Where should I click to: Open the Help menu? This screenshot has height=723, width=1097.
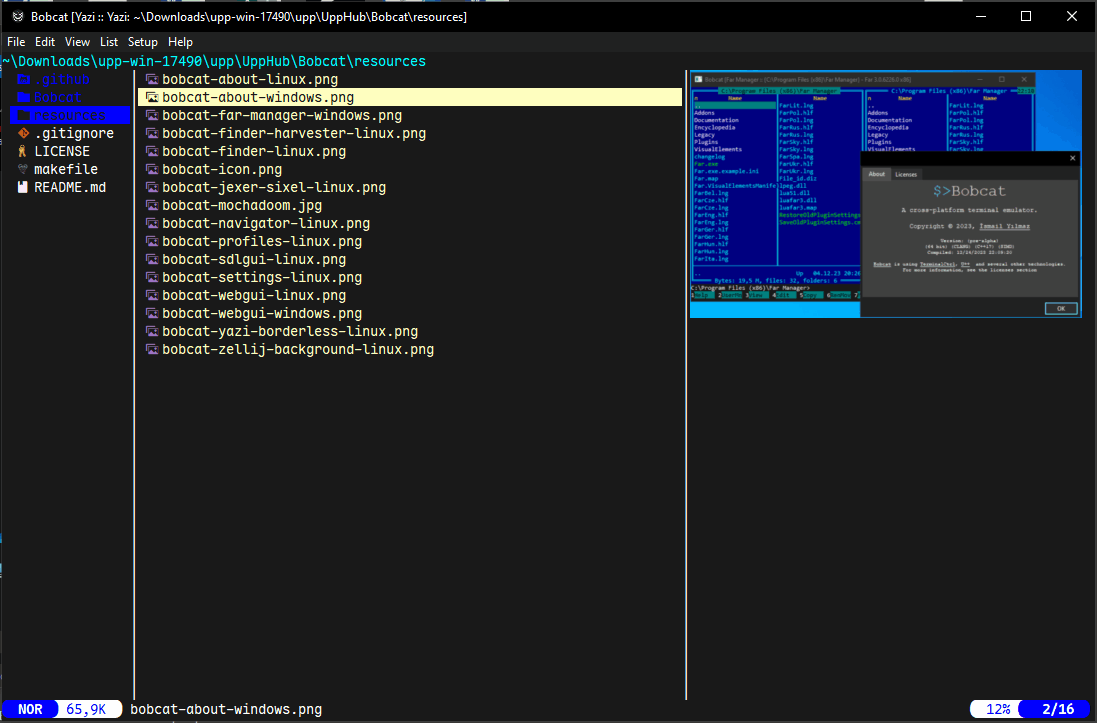click(x=180, y=42)
